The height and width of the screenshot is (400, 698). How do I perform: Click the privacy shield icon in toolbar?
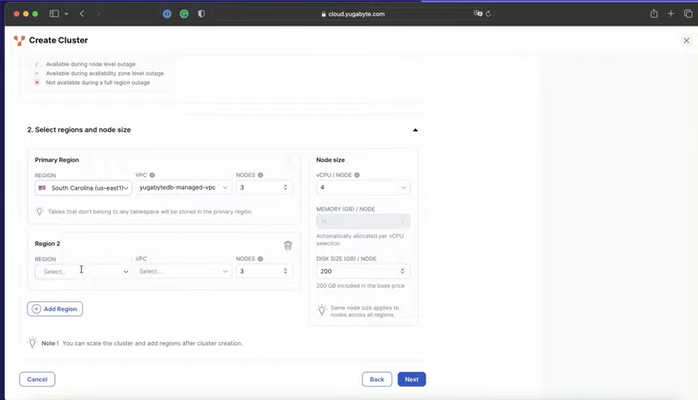201,14
